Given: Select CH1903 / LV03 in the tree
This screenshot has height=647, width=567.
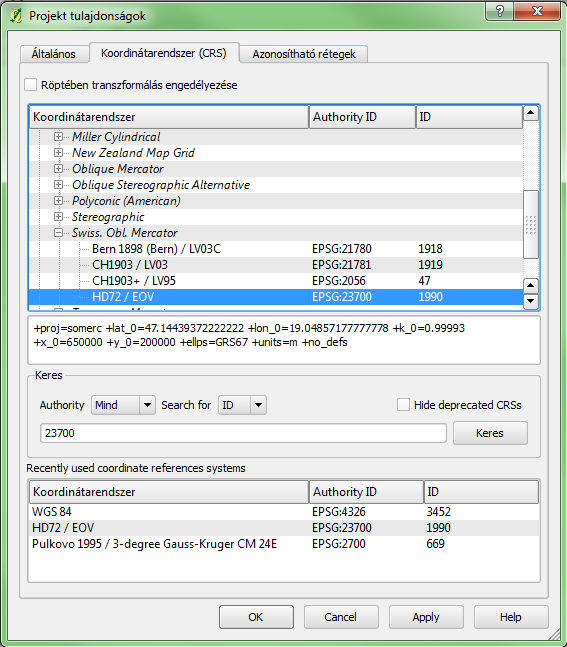Looking at the screenshot, I should click(130, 265).
